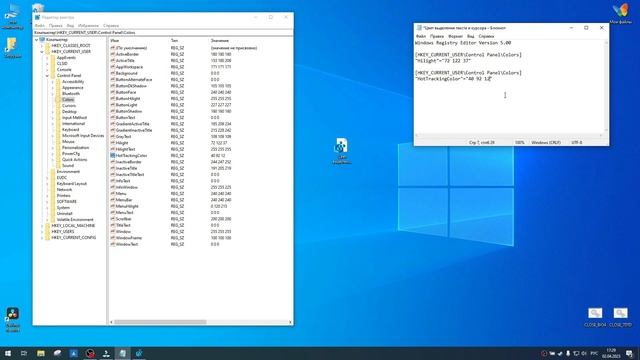Collapse the Control Panel key node
This screenshot has height=360, width=640.
(47, 76)
